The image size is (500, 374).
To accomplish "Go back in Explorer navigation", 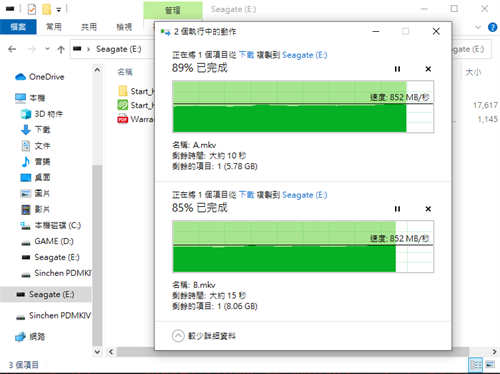I will (x=12, y=49).
